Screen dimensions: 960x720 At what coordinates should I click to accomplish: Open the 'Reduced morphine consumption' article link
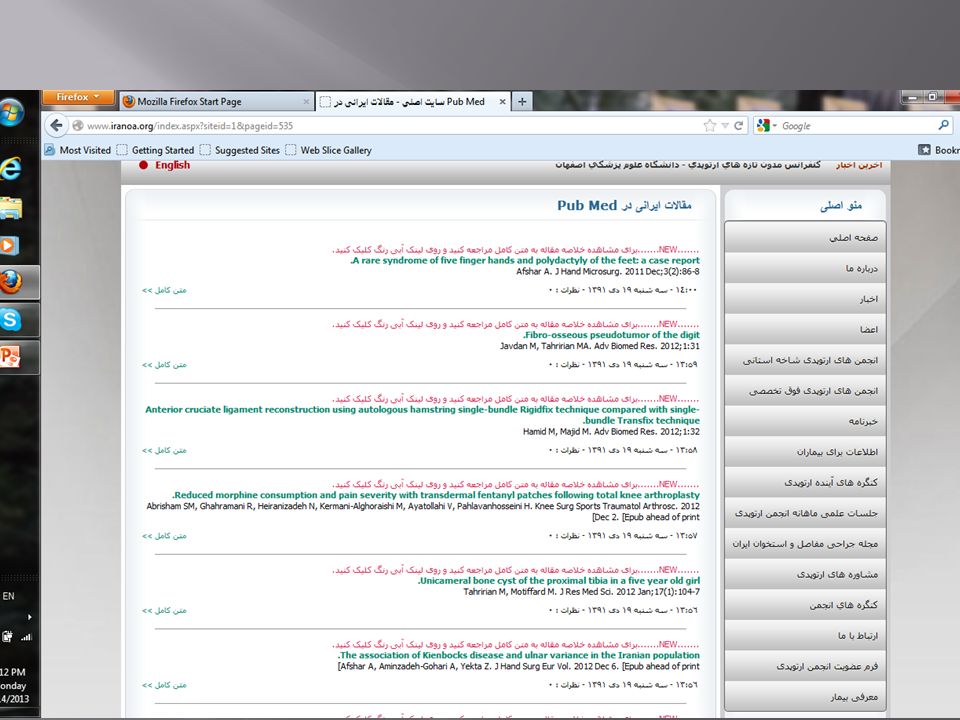pyautogui.click(x=436, y=495)
